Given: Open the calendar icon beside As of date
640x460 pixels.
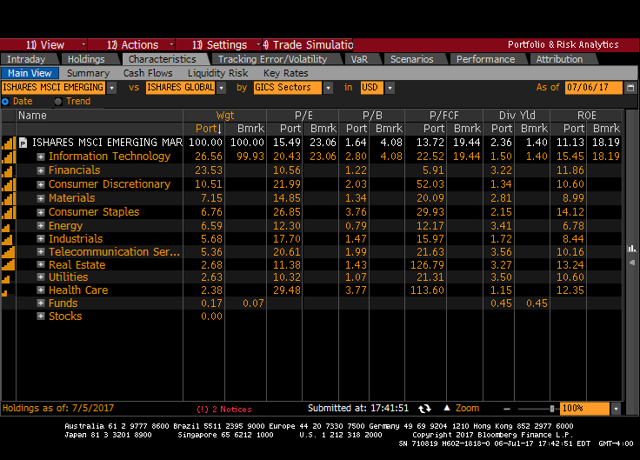Looking at the screenshot, I should [x=631, y=88].
